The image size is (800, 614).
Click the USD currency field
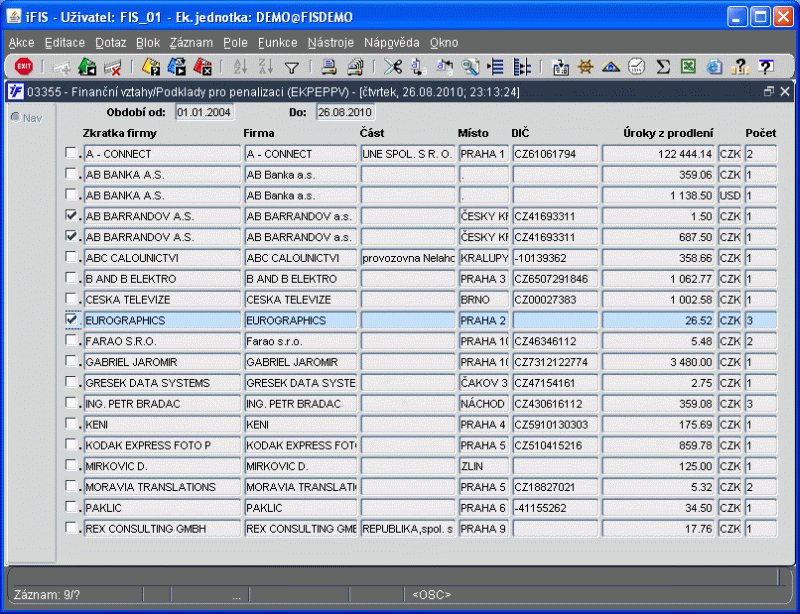tap(730, 195)
